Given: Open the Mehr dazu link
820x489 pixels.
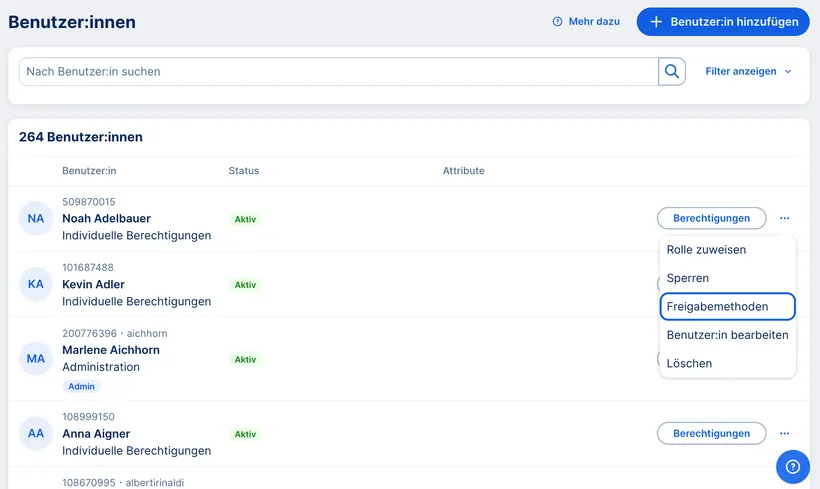Looking at the screenshot, I should (586, 22).
